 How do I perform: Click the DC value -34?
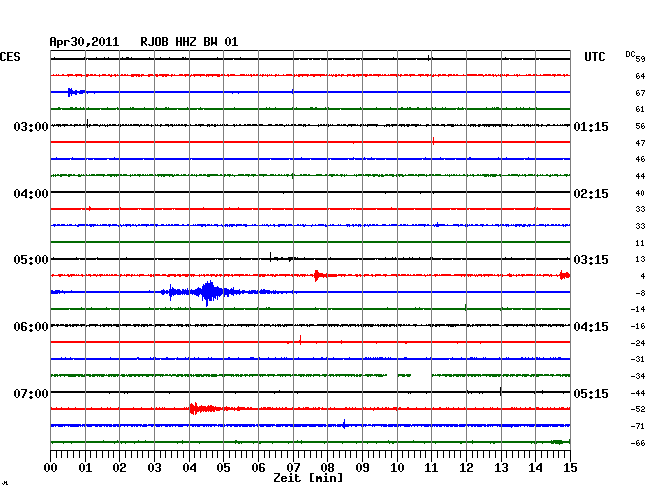(x=638, y=376)
